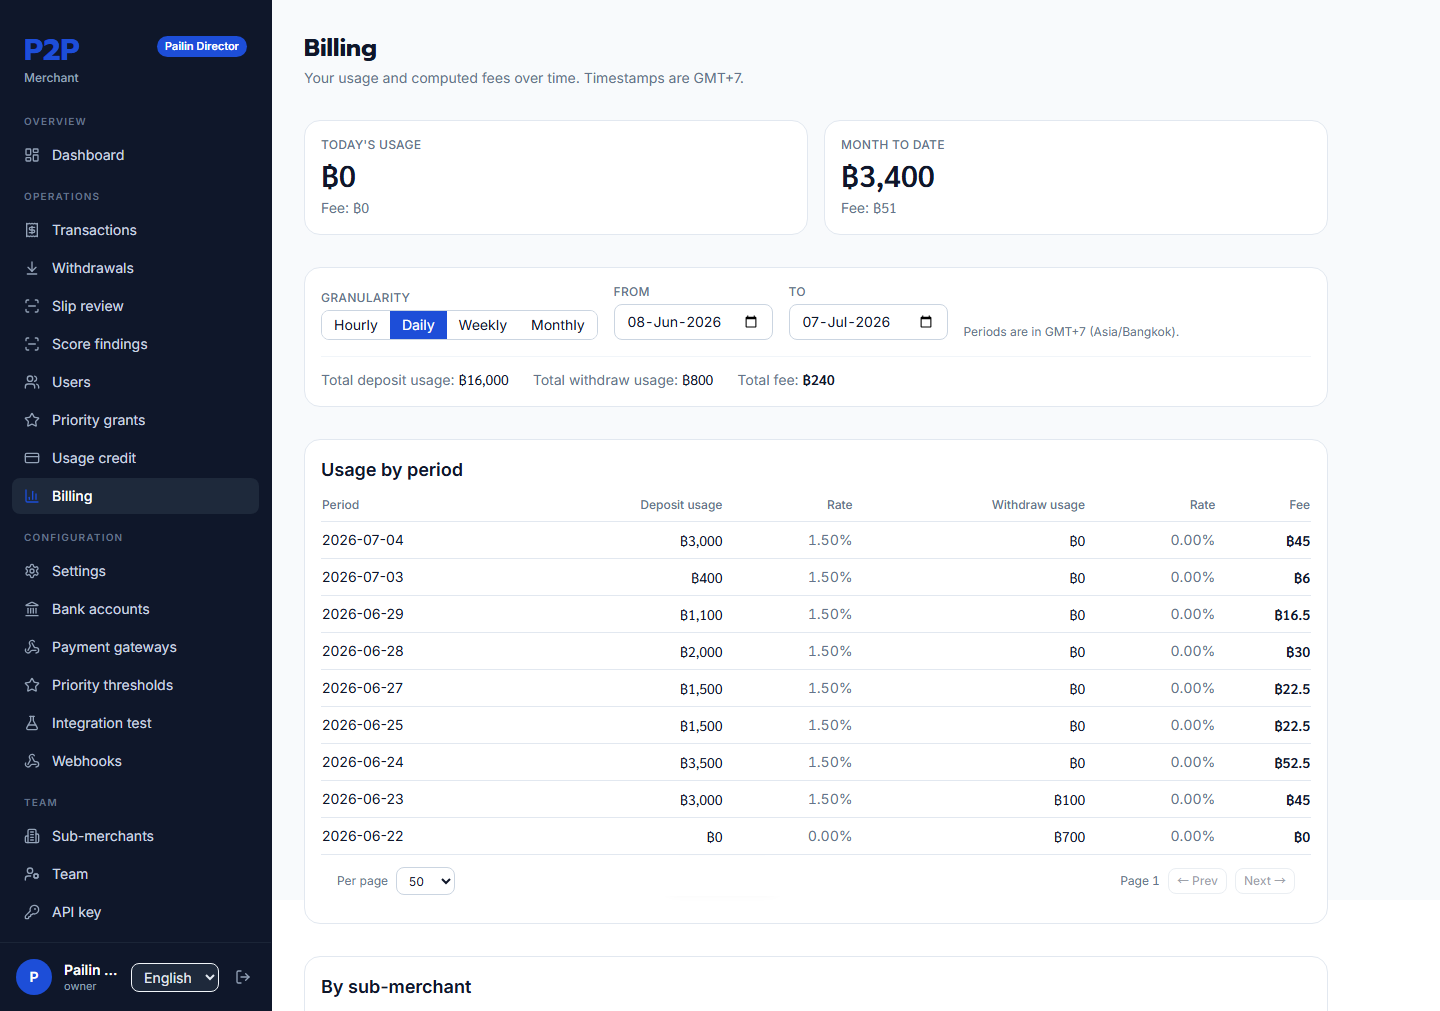The width and height of the screenshot is (1440, 1011).
Task: Click the Prev page button
Action: [1197, 881]
